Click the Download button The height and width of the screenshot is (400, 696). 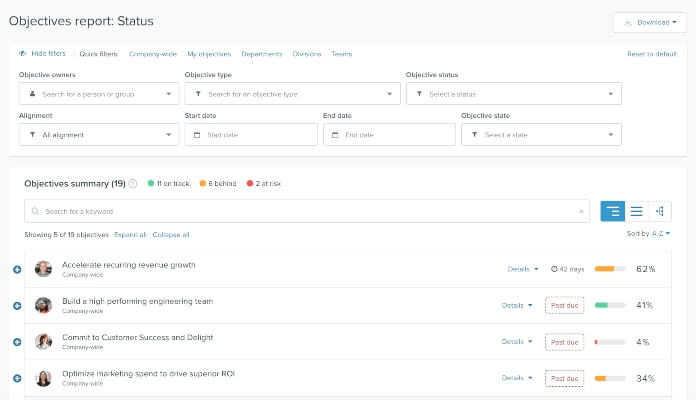[650, 22]
